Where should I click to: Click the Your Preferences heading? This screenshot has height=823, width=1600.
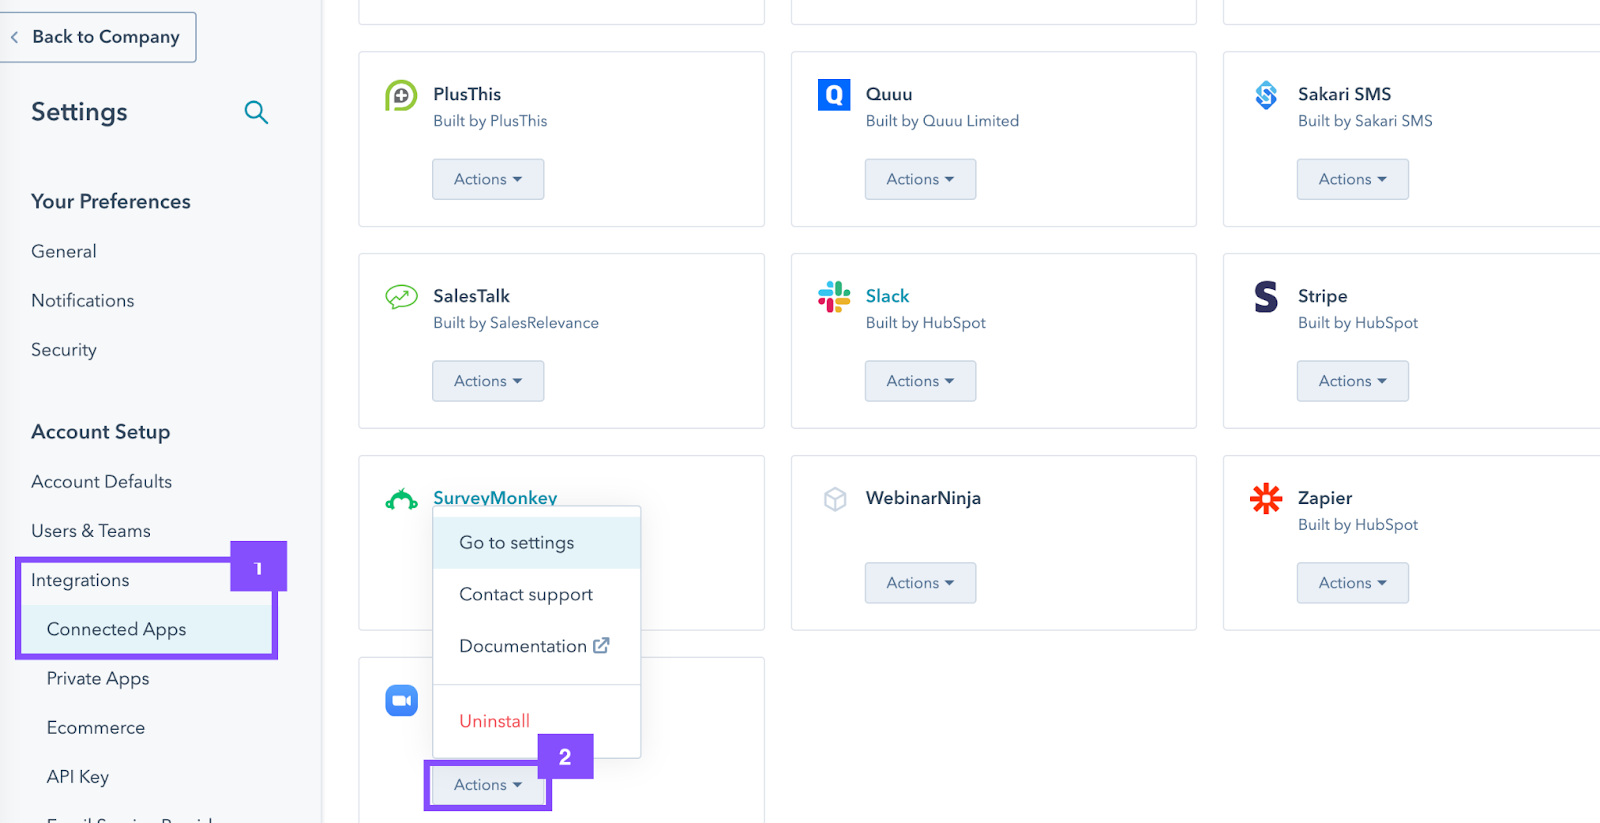click(x=111, y=202)
